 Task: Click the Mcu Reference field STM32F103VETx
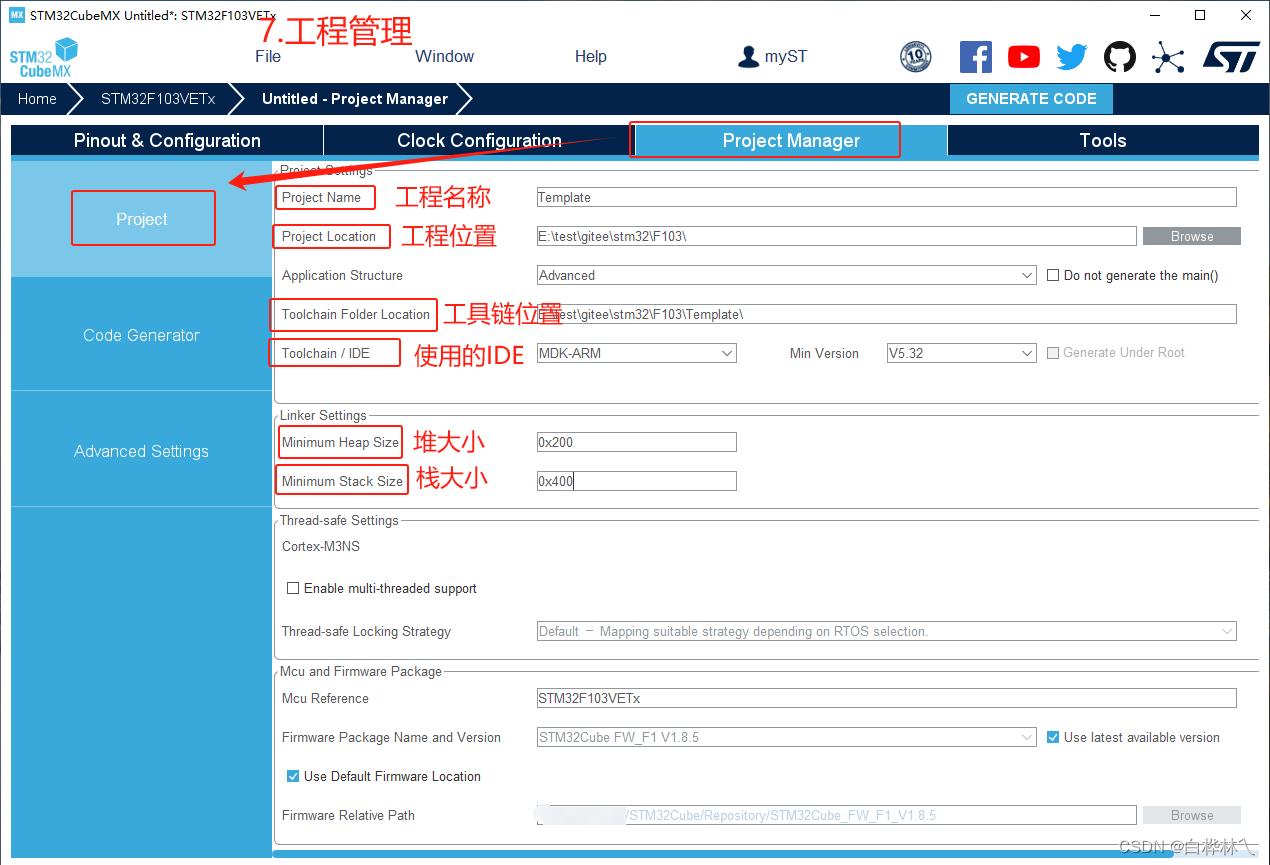887,698
